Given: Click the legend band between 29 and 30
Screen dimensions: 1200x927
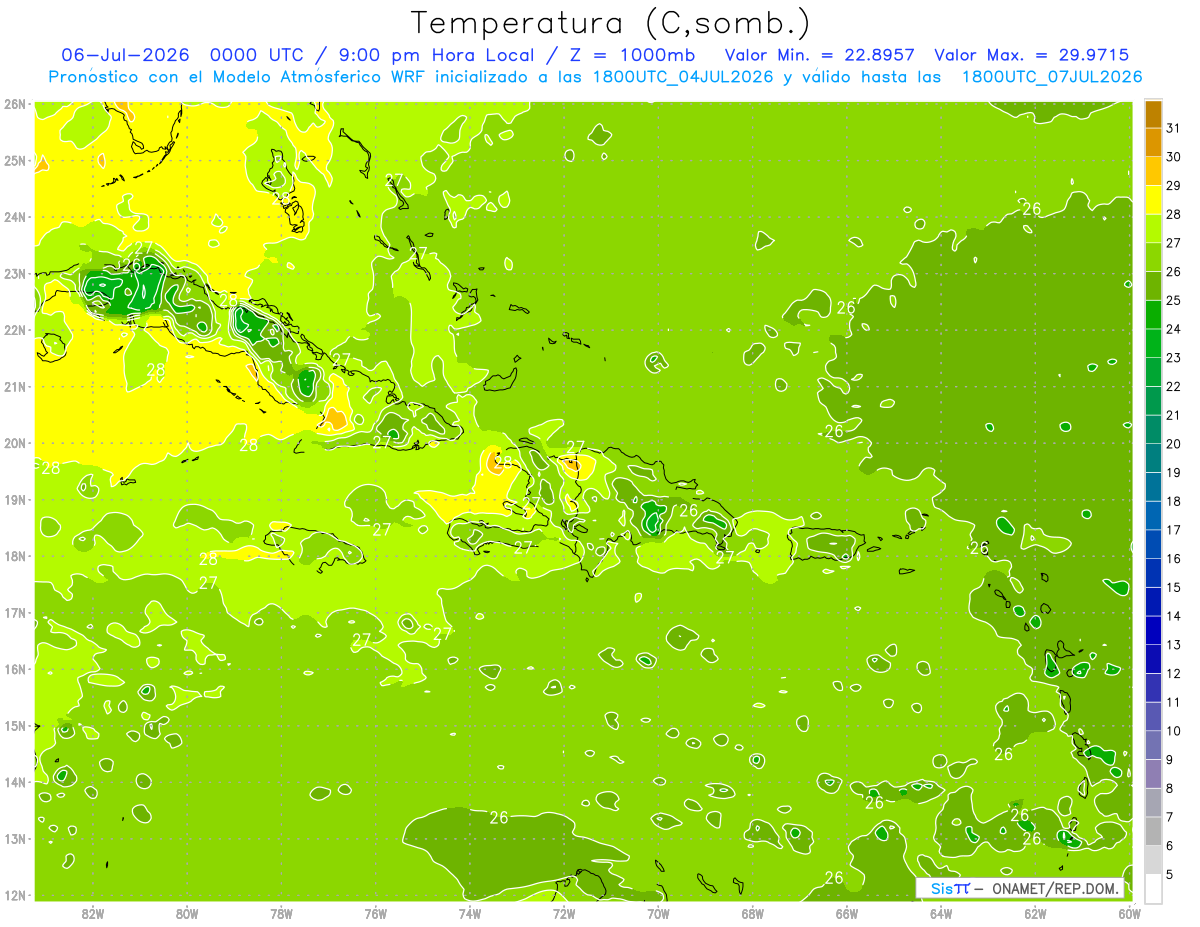Looking at the screenshot, I should [x=1153, y=171].
